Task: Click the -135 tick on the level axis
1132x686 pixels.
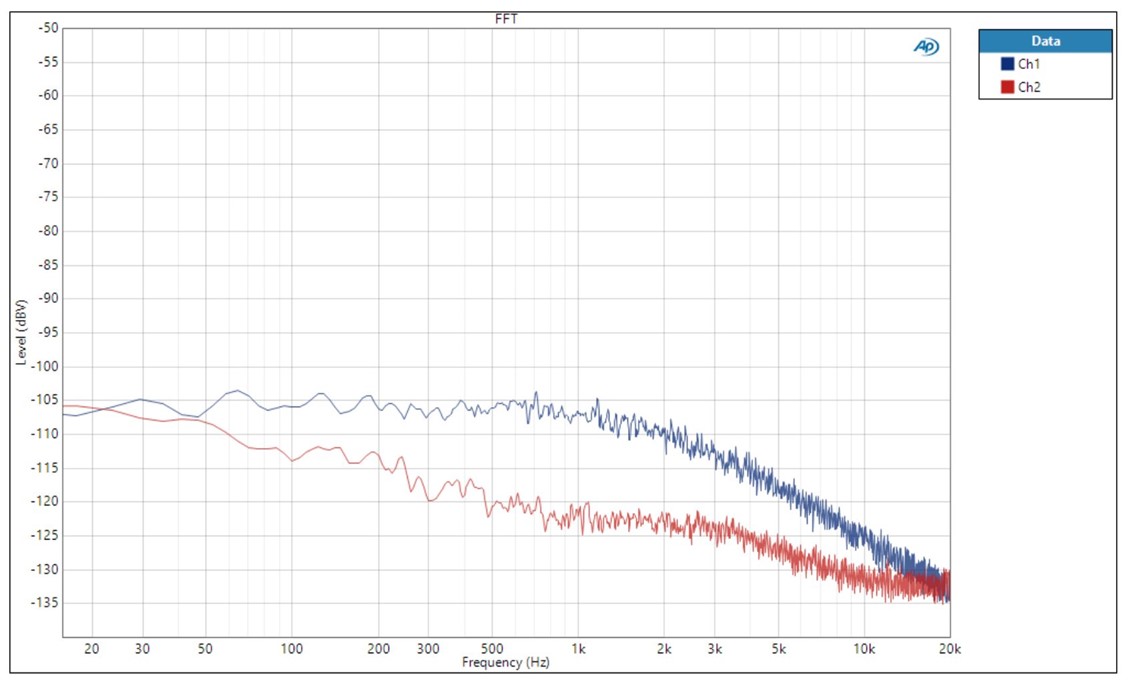Action: 45,603
